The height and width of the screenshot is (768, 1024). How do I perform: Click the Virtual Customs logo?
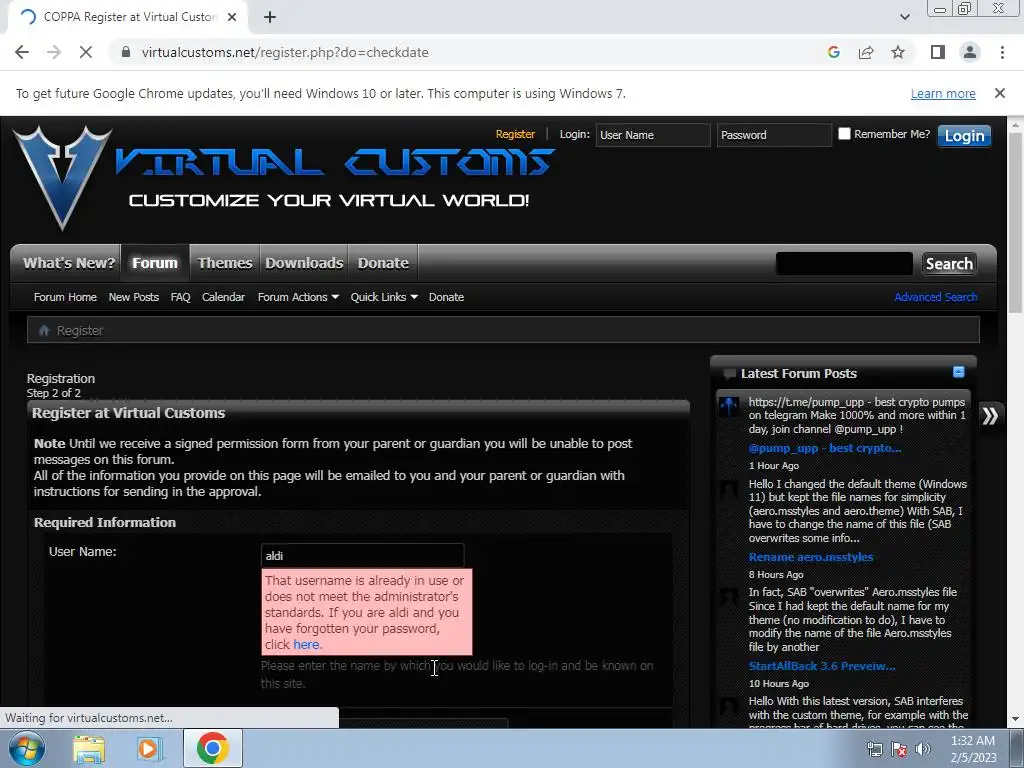pos(283,176)
